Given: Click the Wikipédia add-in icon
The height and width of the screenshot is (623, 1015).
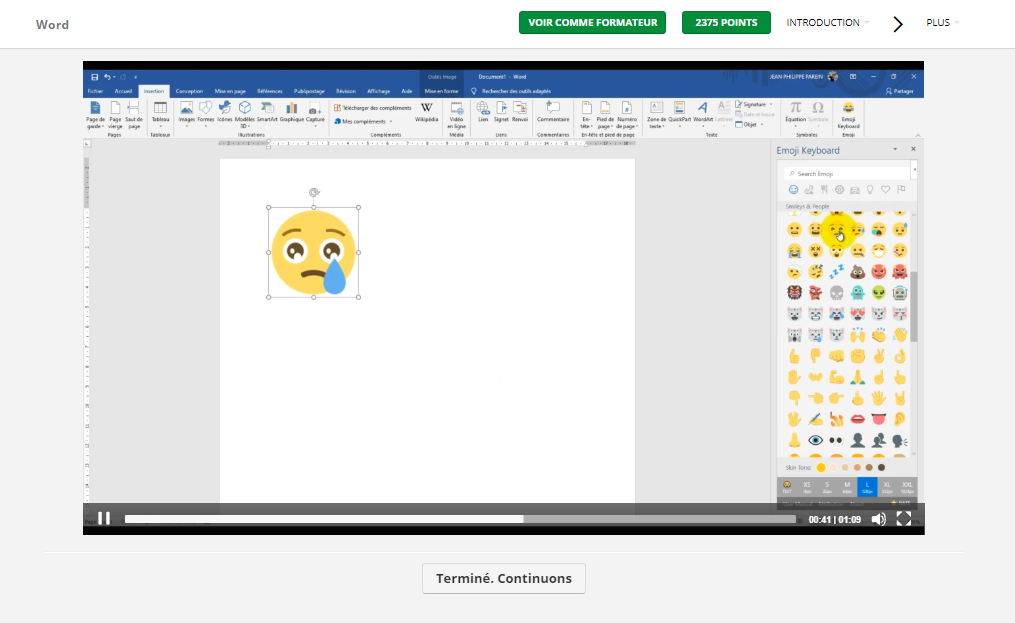Looking at the screenshot, I should pyautogui.click(x=426, y=111).
